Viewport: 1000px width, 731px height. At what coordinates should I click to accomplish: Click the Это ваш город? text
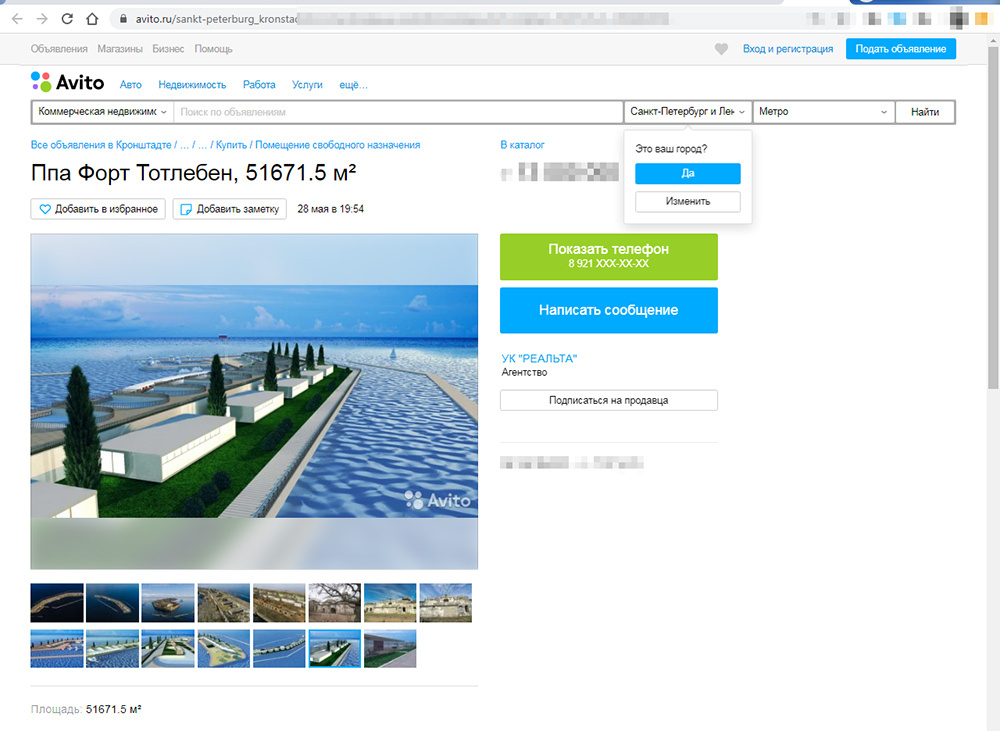pyautogui.click(x=671, y=149)
